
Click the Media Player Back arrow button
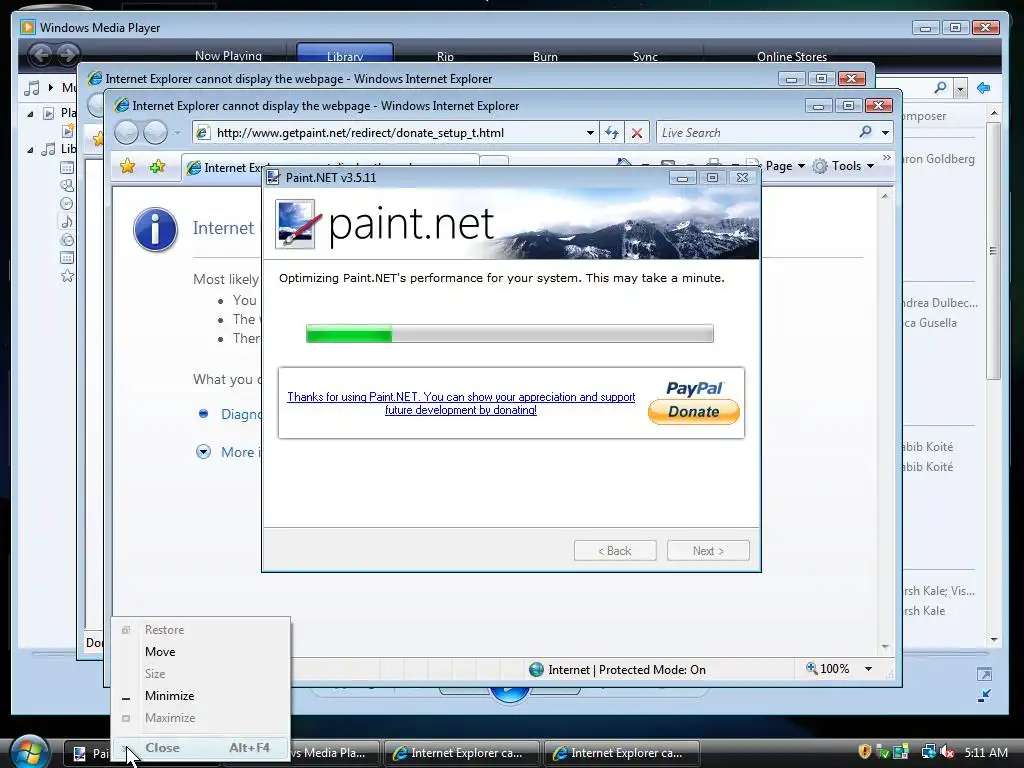point(40,54)
